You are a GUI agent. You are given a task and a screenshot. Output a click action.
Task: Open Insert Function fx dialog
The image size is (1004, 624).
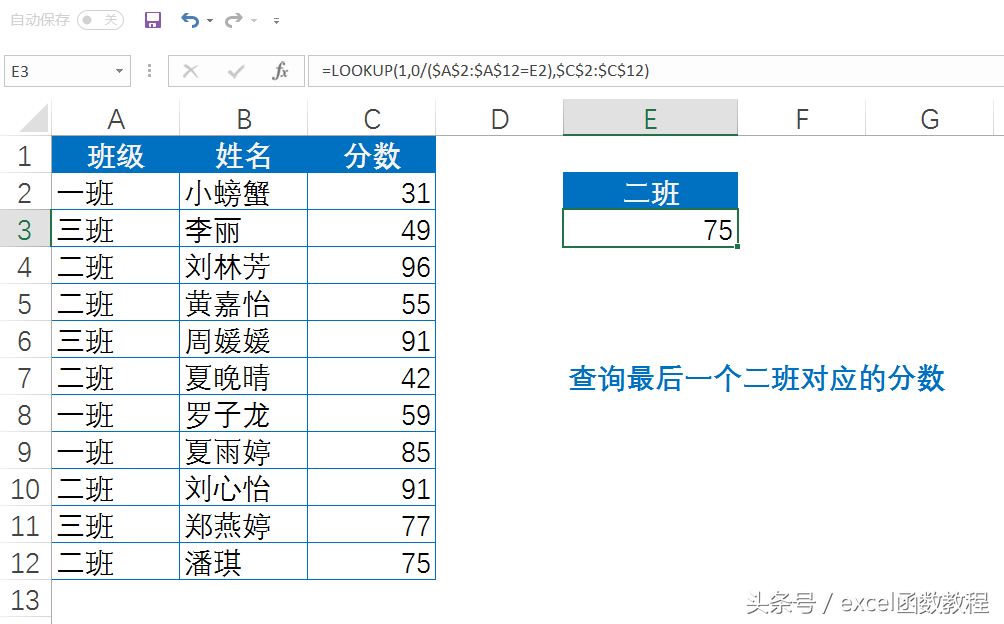(280, 71)
